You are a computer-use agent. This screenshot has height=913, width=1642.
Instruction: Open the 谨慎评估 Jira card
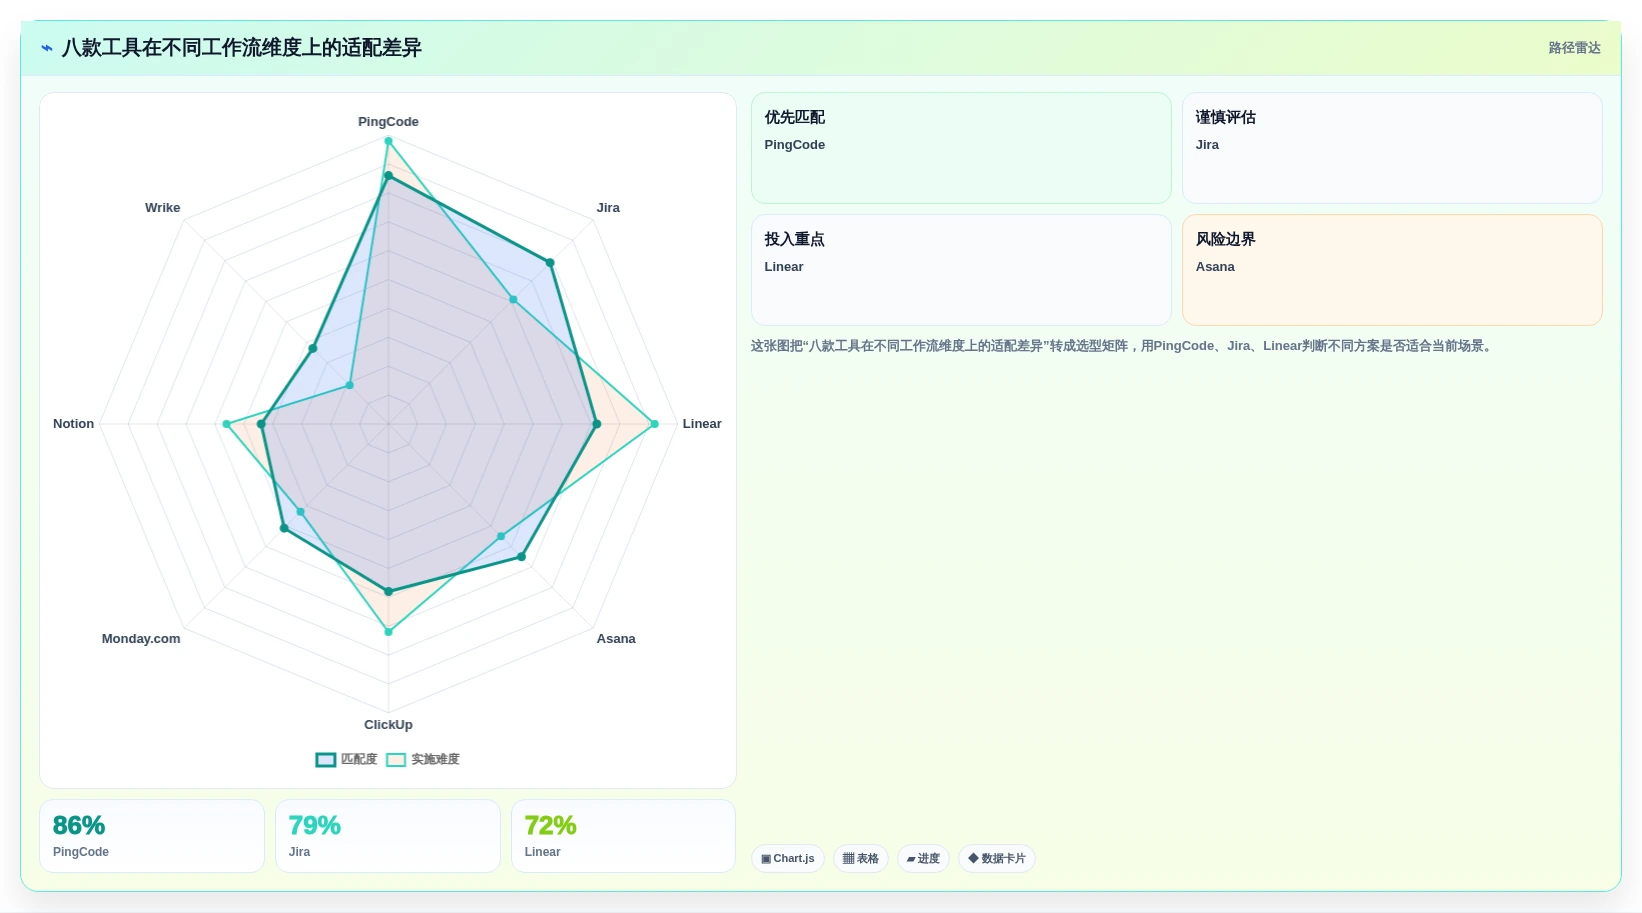(x=1392, y=148)
